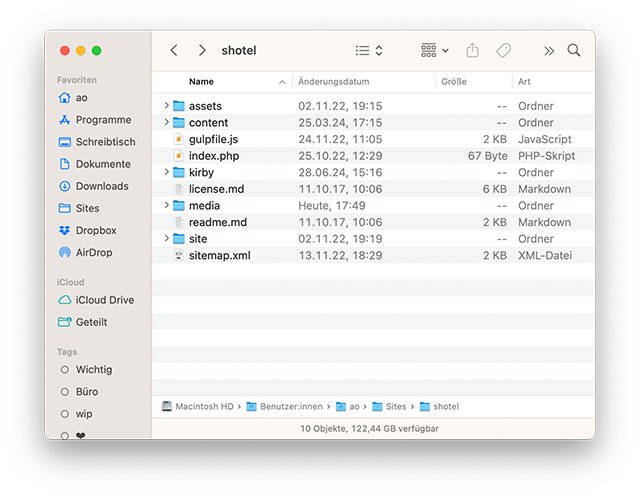Image resolution: width=640 pixels, height=498 pixels.
Task: Sort by Änderungsdatum column header
Action: click(x=334, y=82)
